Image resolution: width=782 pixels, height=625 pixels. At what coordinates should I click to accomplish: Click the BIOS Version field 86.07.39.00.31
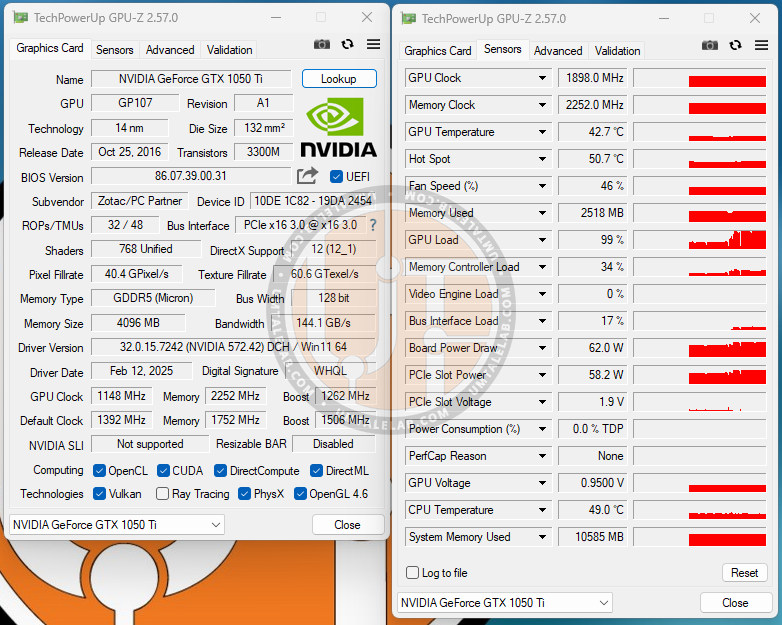pyautogui.click(x=191, y=176)
